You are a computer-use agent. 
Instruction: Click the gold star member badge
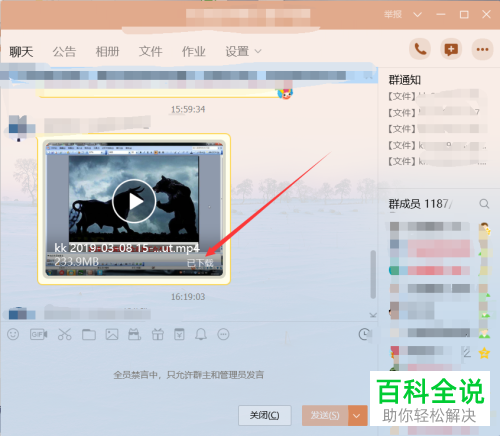(x=484, y=353)
